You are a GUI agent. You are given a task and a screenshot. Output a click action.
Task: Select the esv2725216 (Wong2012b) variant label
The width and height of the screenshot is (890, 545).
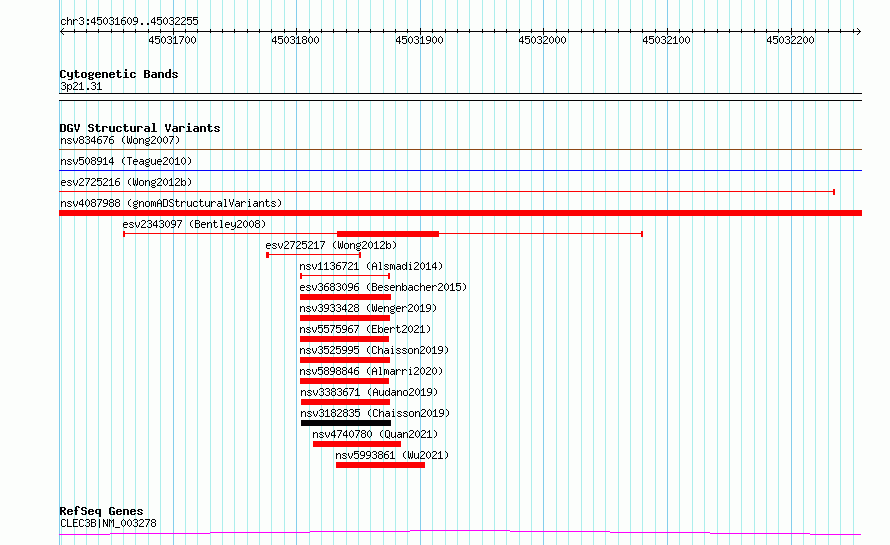point(125,182)
